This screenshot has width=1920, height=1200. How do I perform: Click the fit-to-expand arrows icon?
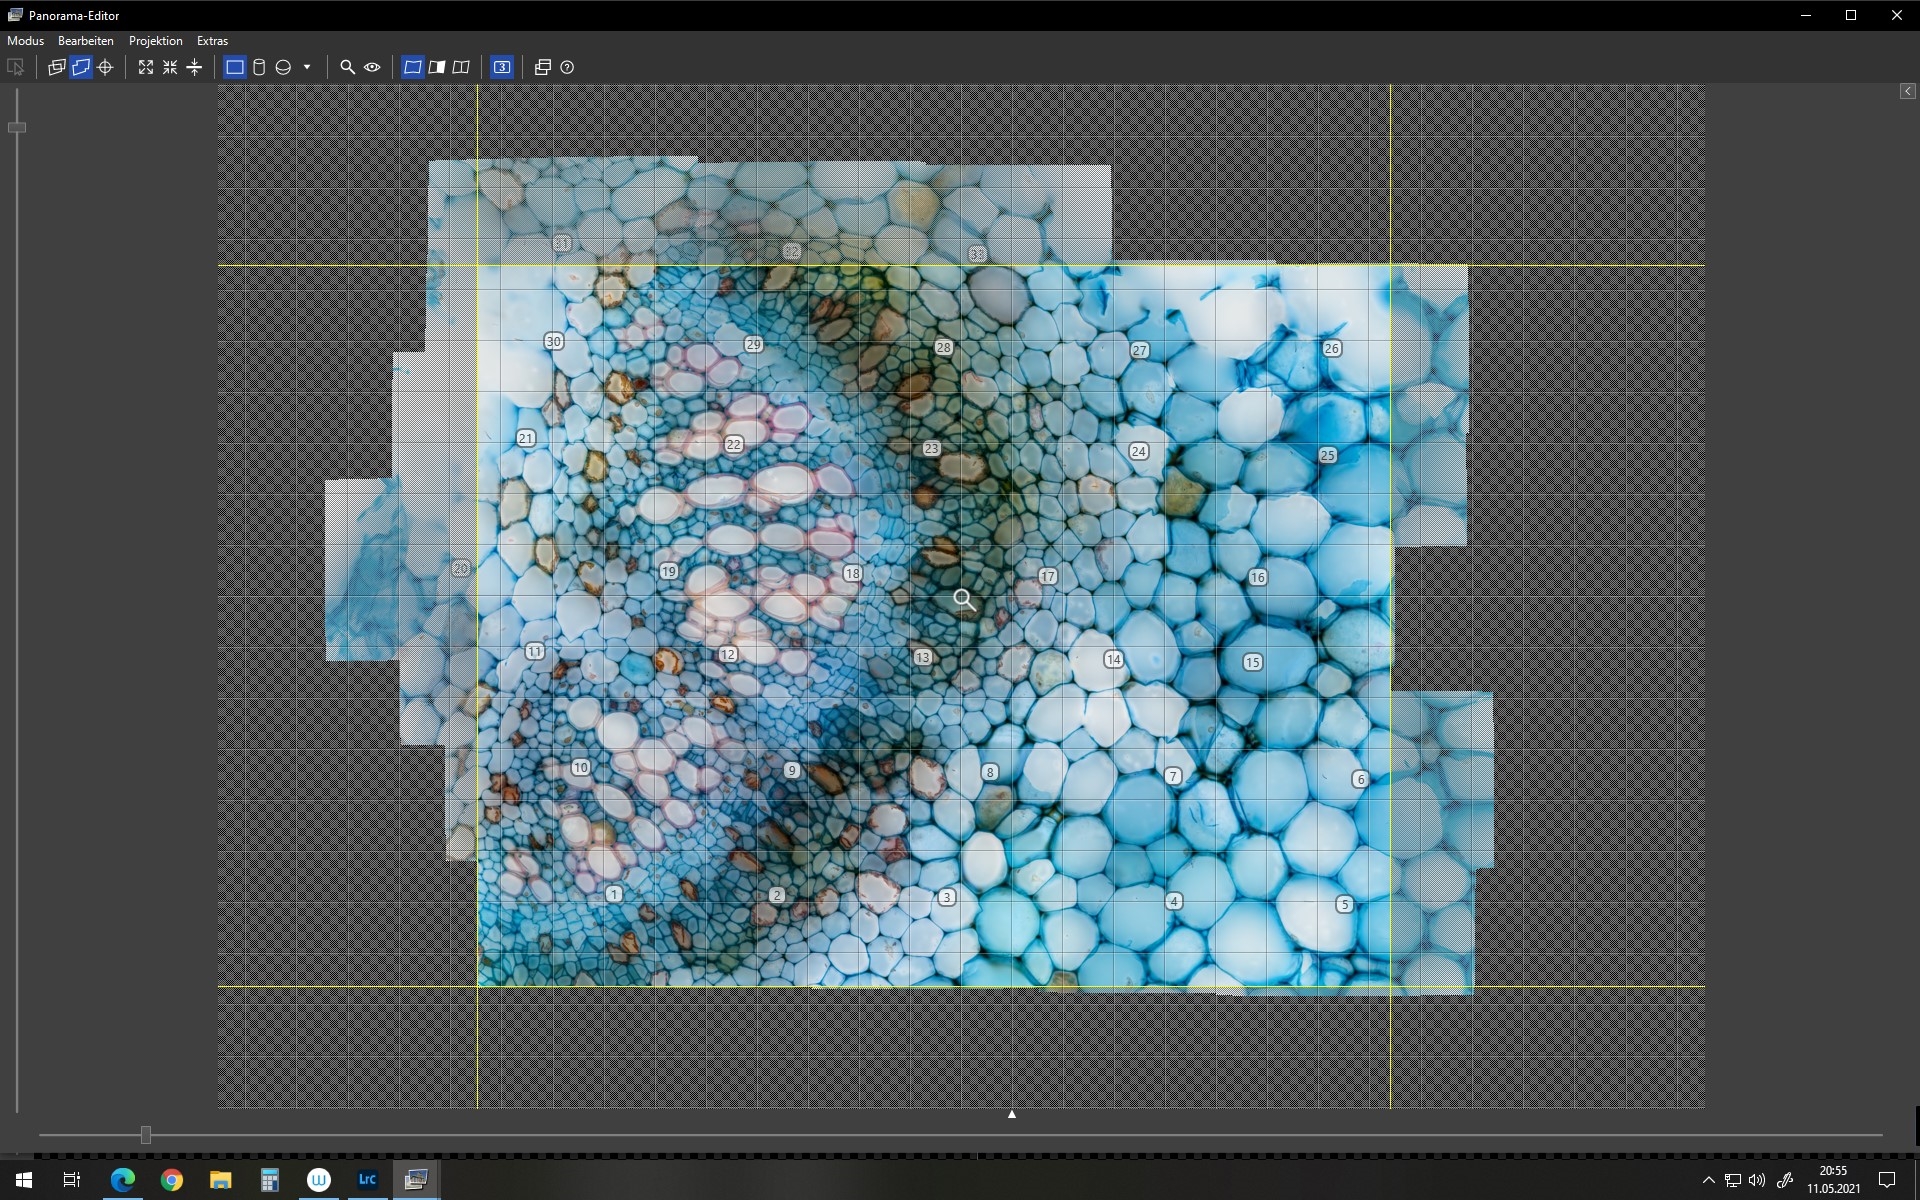[x=146, y=67]
